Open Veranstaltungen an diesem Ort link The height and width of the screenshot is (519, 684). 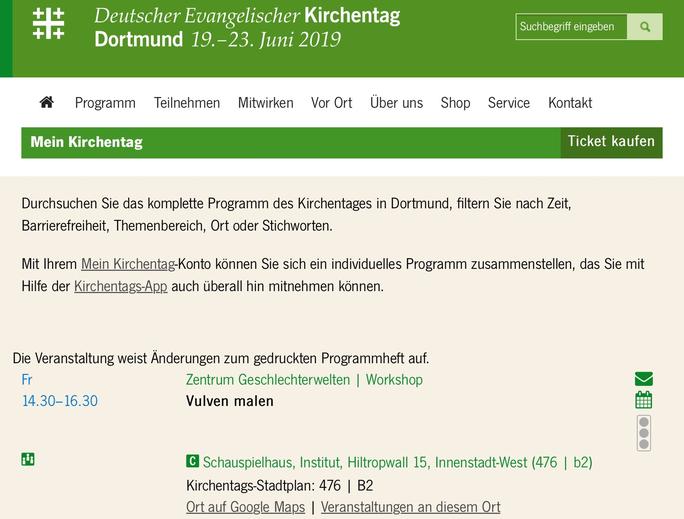410,507
